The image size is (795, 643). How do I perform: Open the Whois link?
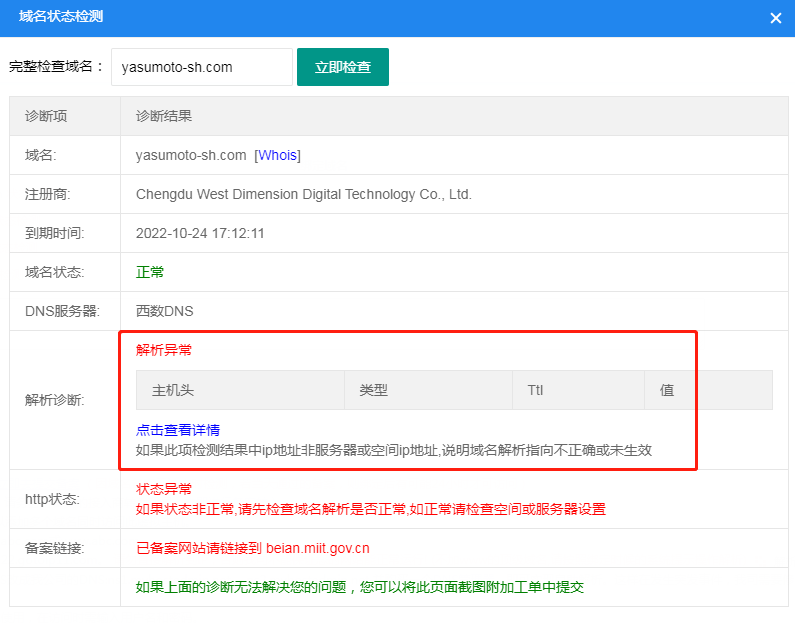coord(278,155)
